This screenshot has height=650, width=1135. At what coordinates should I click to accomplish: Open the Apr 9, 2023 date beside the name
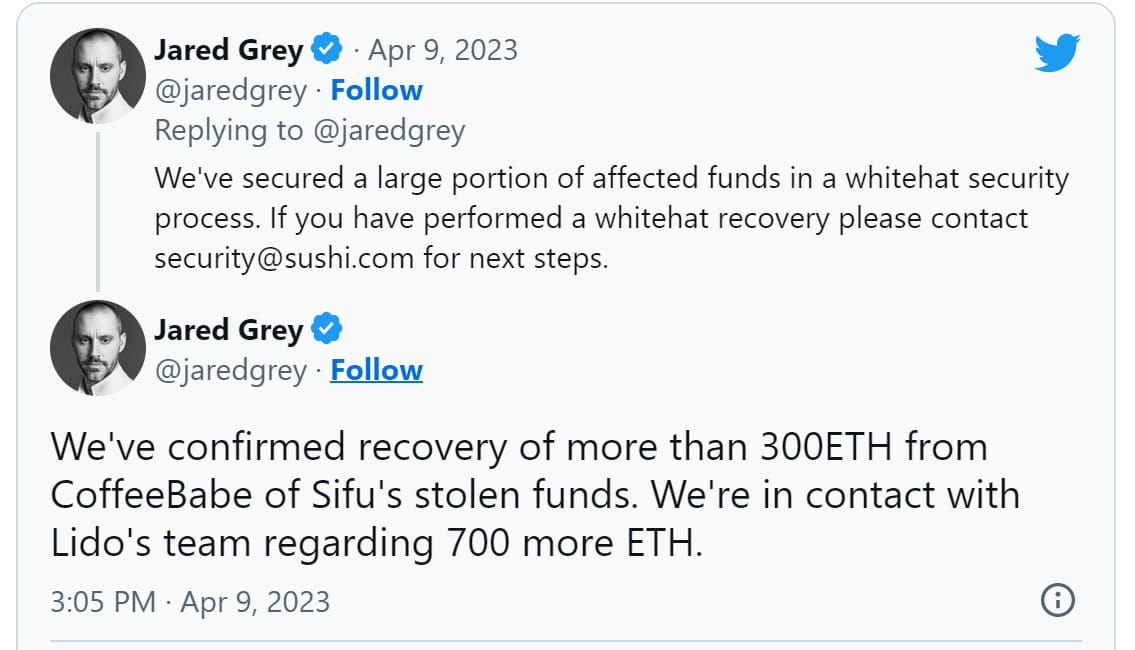[443, 50]
